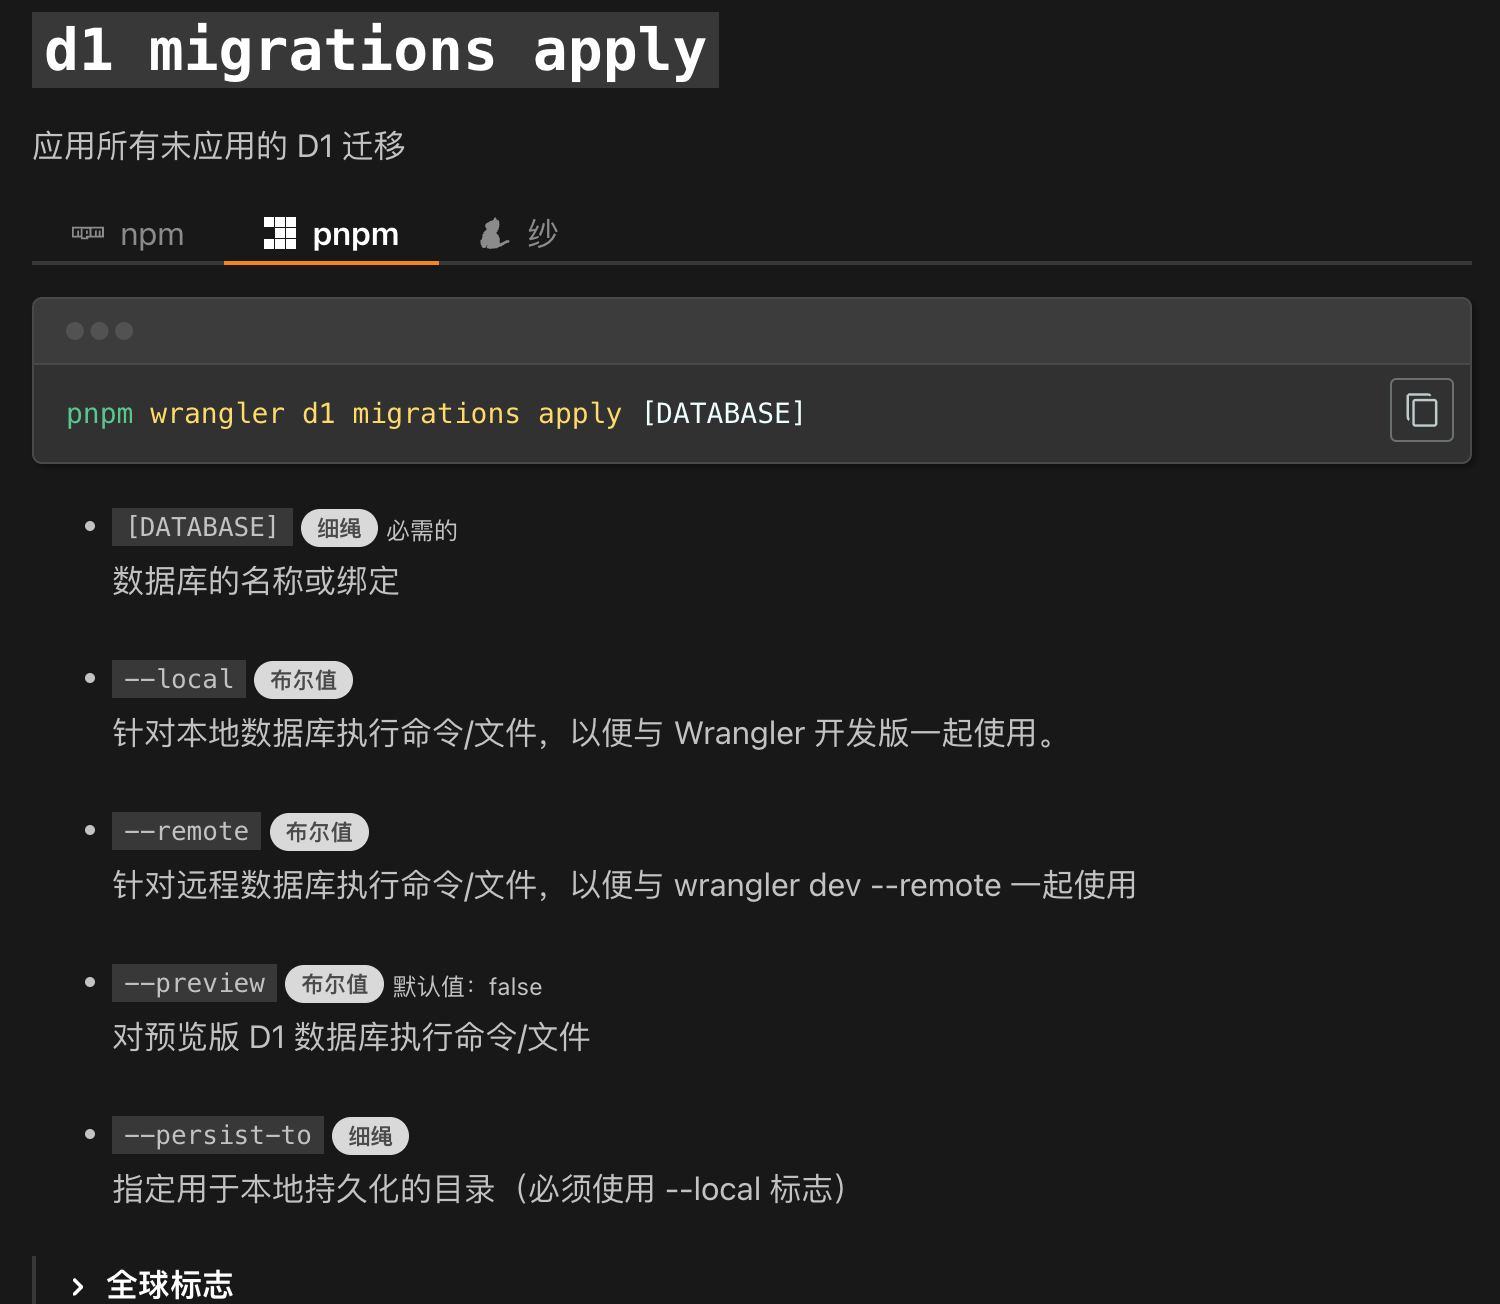1500x1304 pixels.
Task: Switch to the 纱 (yarn) tab
Action: tap(518, 234)
